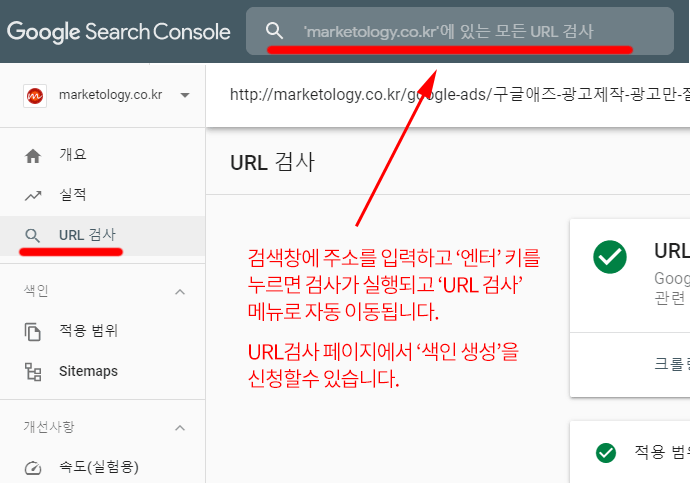Click the sitemap tree icon beside Sitemaps
Viewport: 690px width, 483px height.
tap(33, 371)
